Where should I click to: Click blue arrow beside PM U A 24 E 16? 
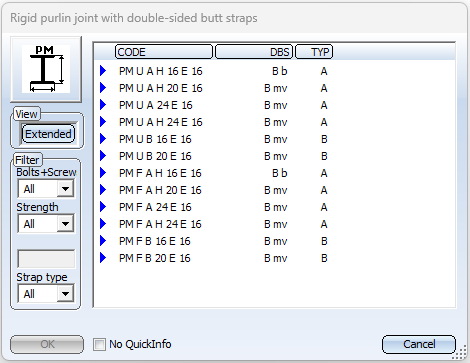coord(103,105)
